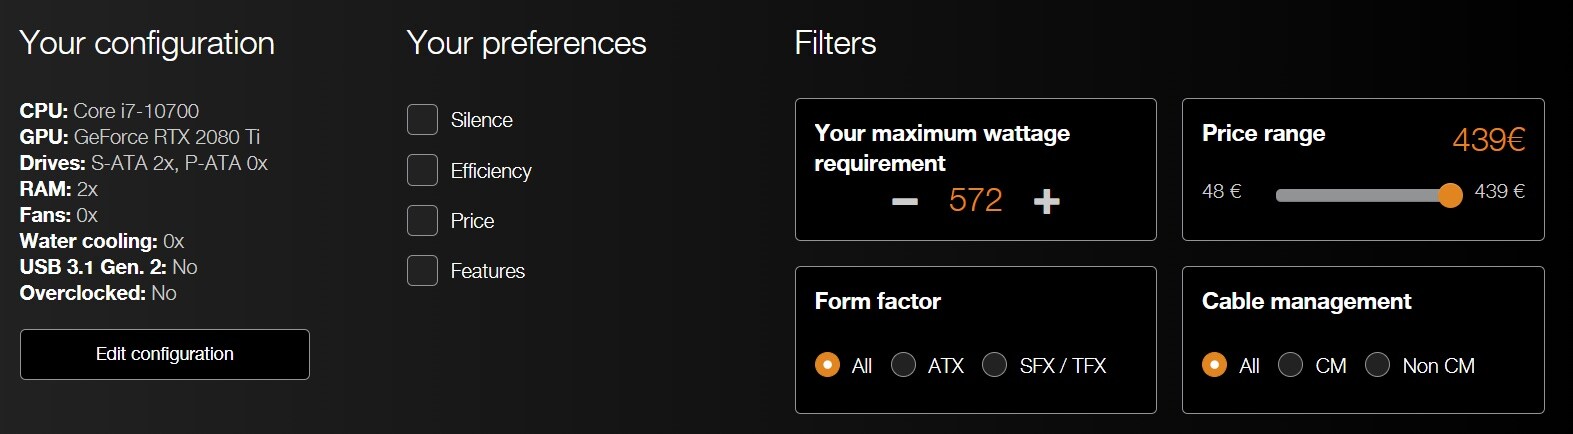Choose the CM cable management option
Image resolution: width=1573 pixels, height=434 pixels.
coord(1290,365)
